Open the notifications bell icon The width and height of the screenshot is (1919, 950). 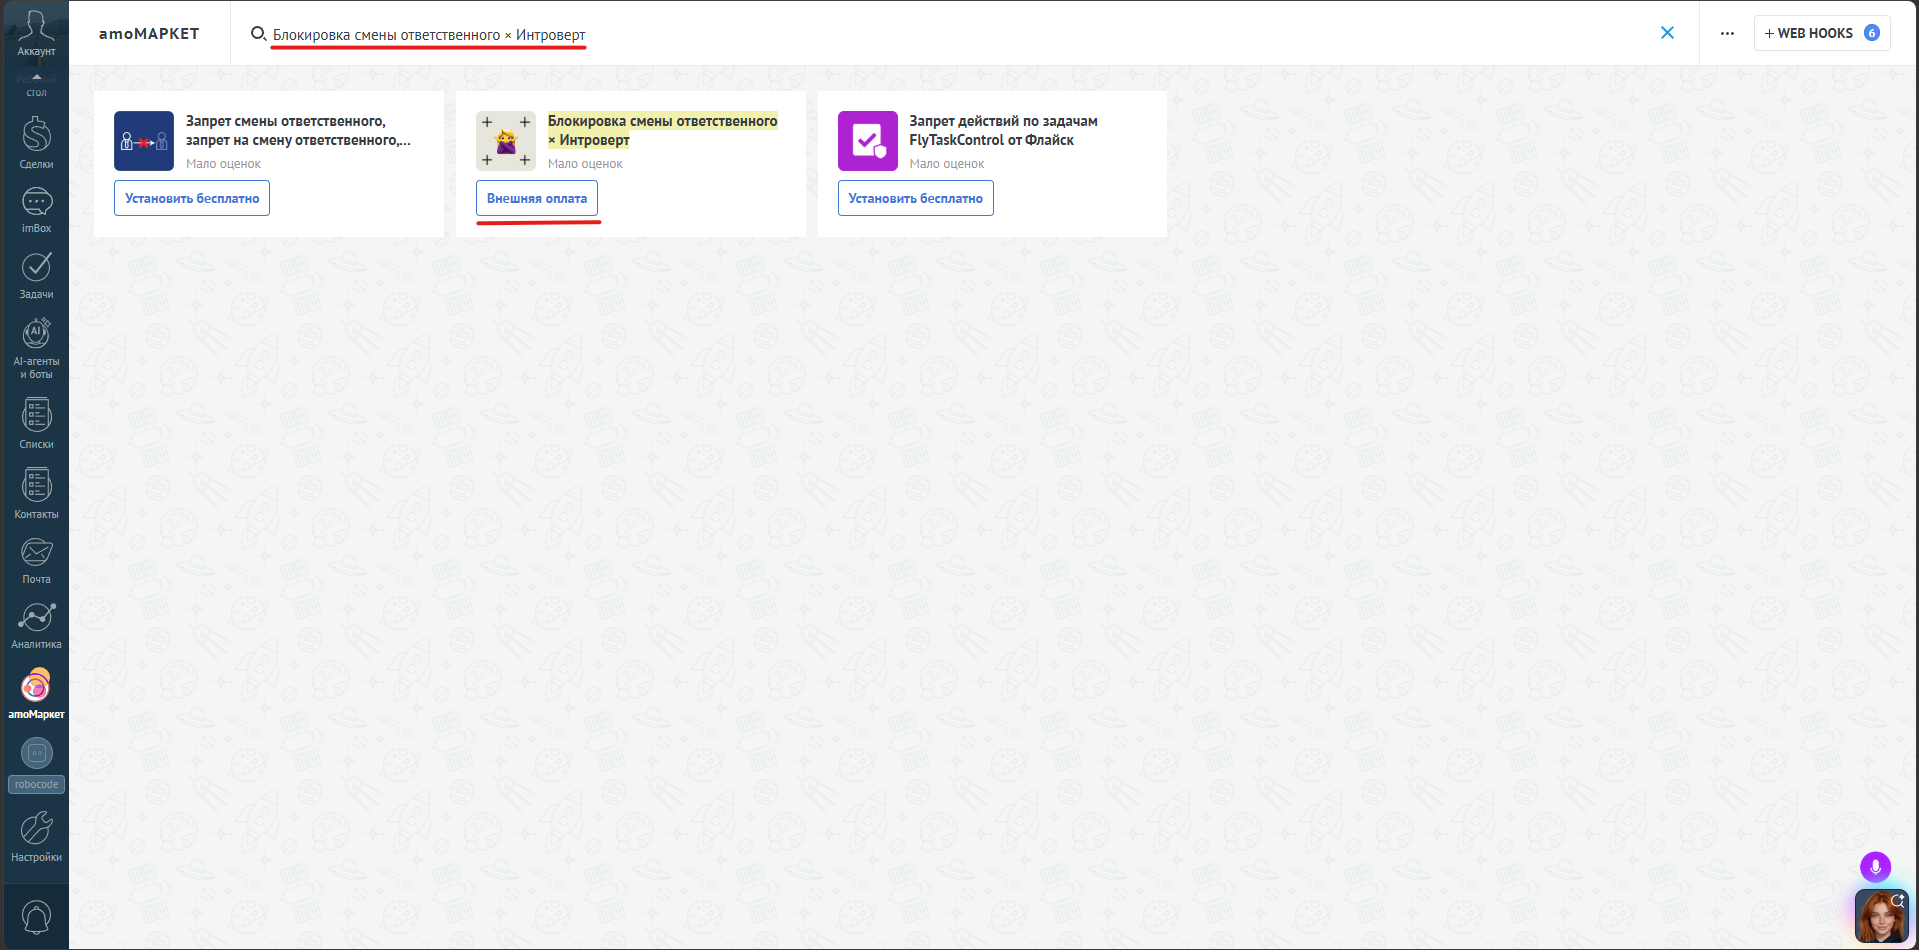[36, 917]
